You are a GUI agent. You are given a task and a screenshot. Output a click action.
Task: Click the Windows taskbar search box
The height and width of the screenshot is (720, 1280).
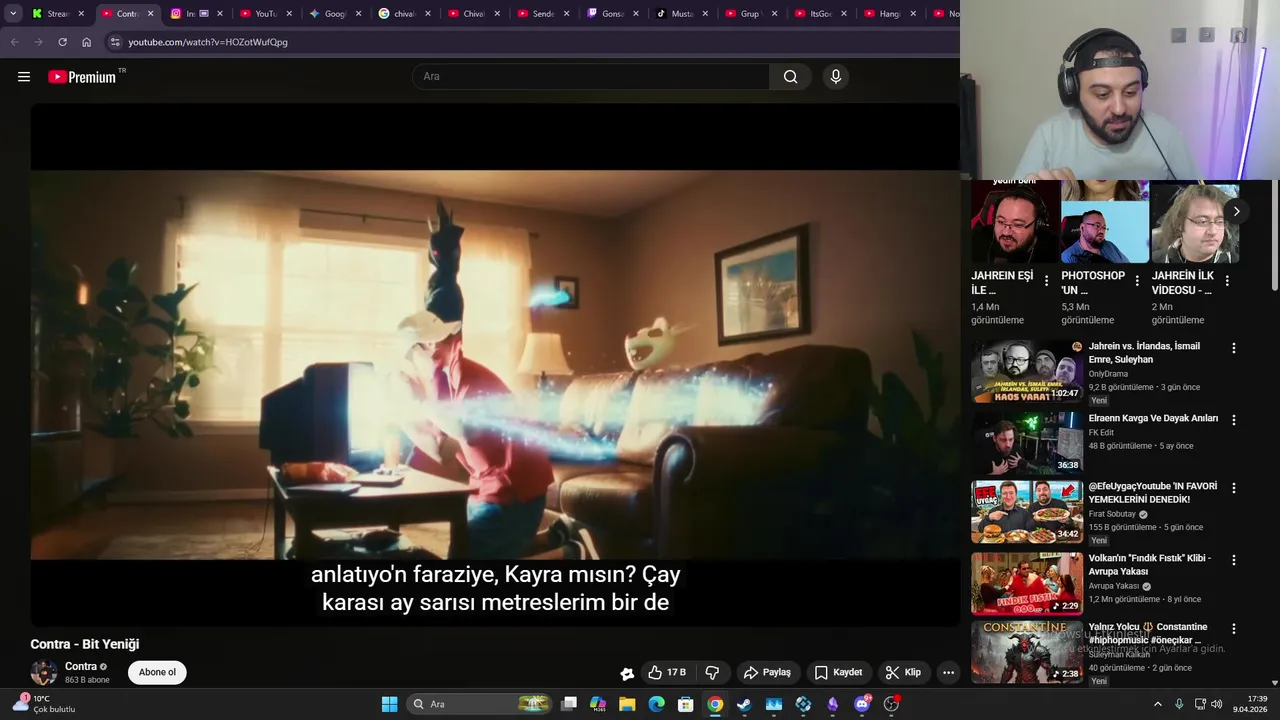481,704
